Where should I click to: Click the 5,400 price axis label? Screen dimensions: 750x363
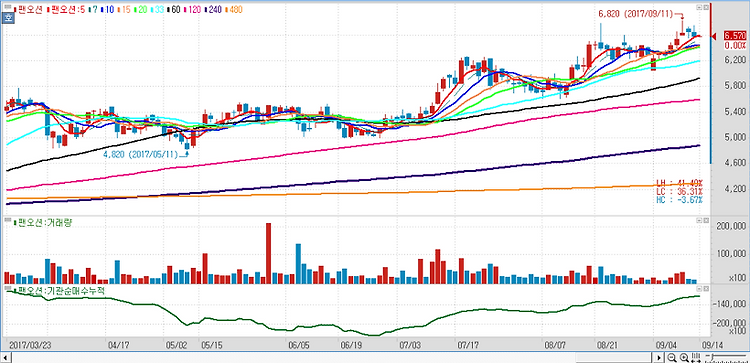736,112
